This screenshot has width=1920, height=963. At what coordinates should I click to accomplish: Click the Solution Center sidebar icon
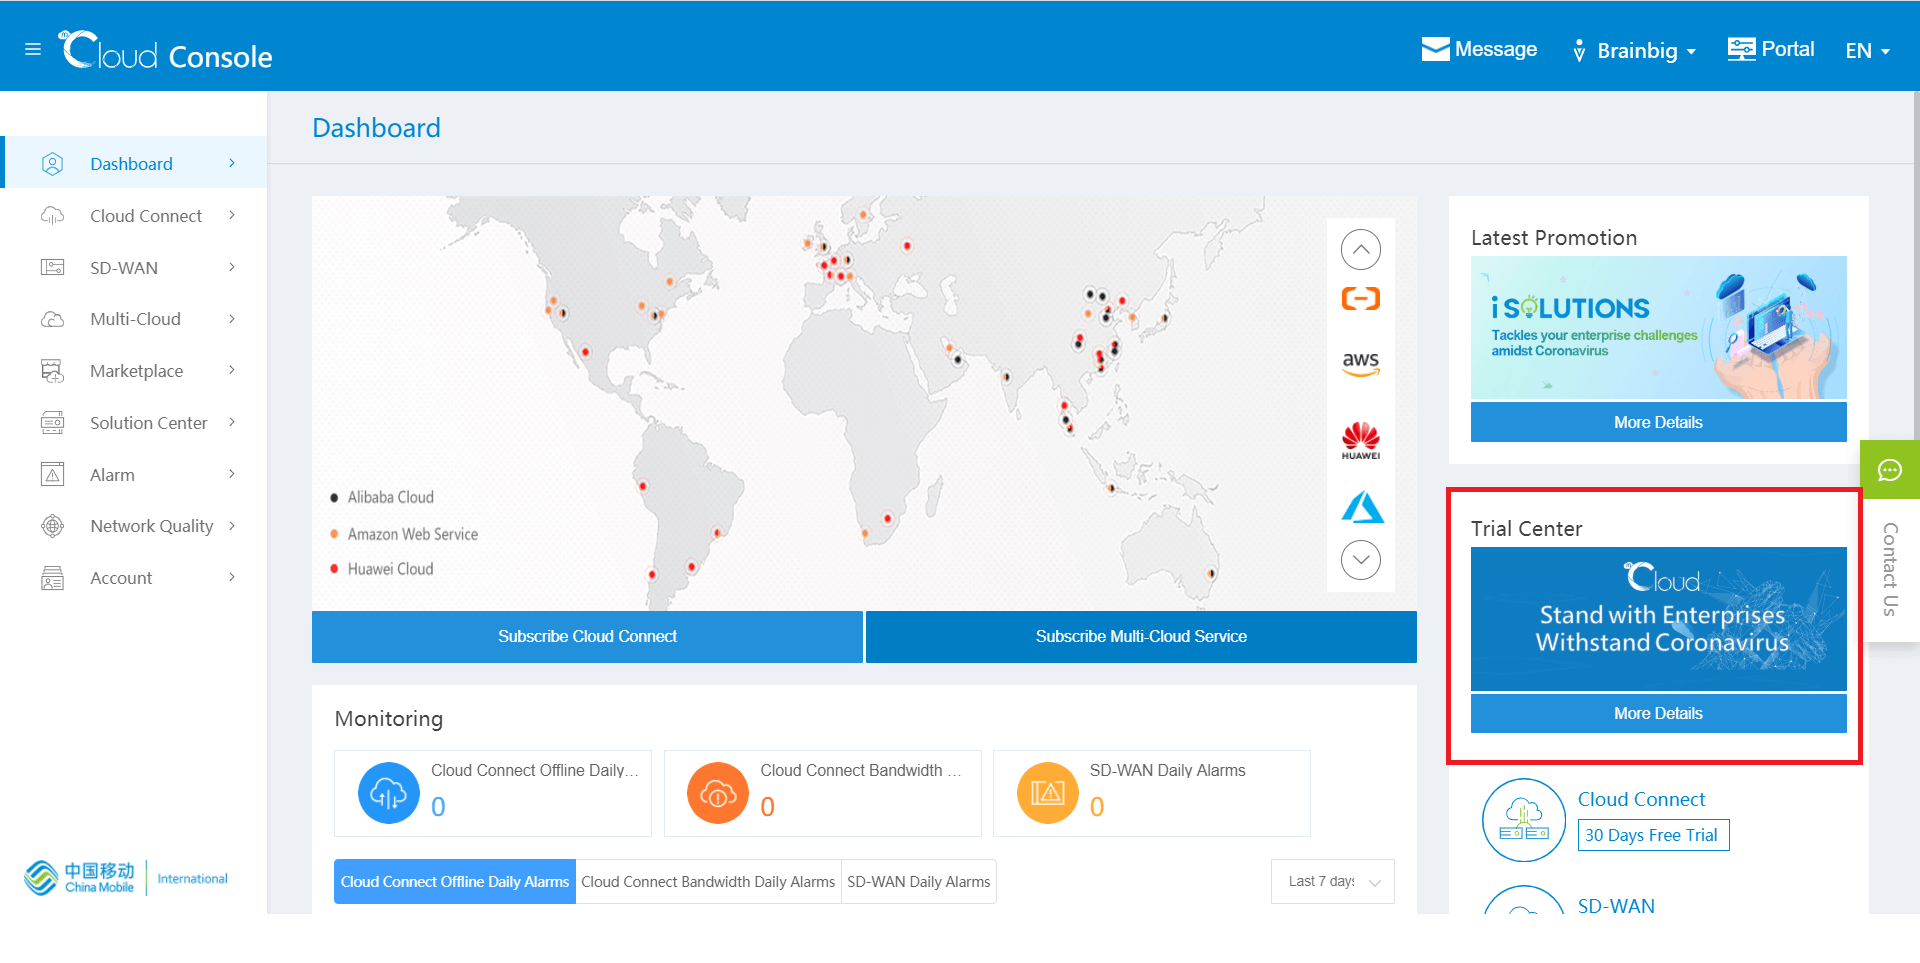click(x=52, y=423)
